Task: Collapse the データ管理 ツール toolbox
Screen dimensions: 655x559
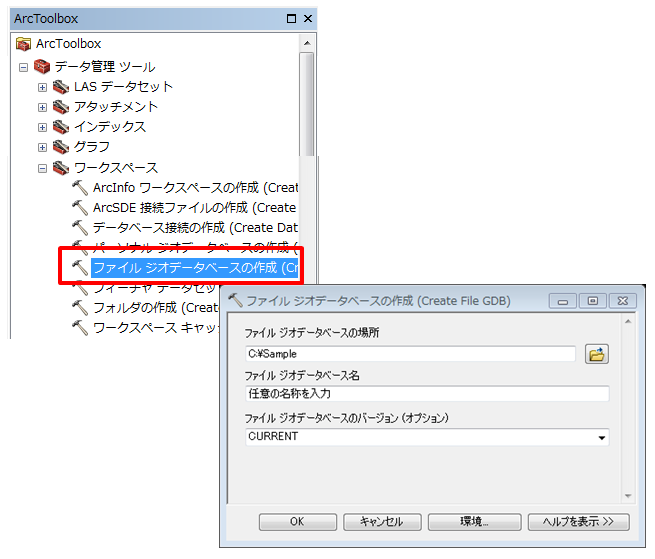Action: pyautogui.click(x=23, y=67)
